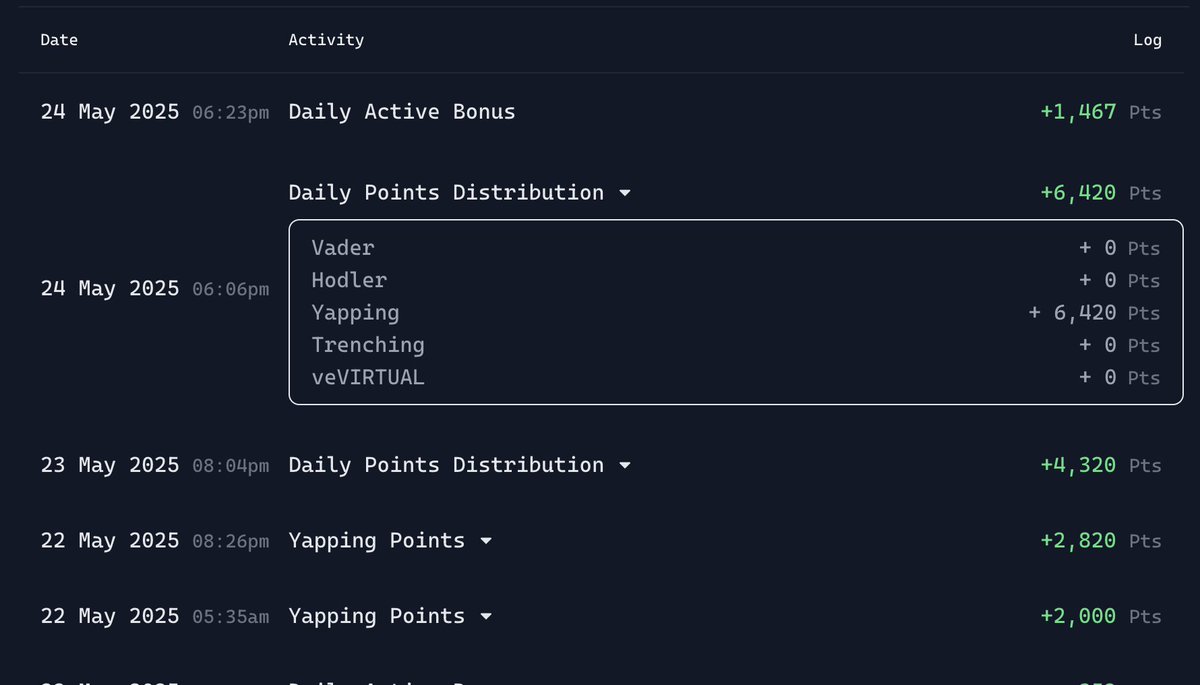Screen dimensions: 1200x685
Task: Click the 24 May Daily Points Distribution label
Action: (446, 192)
